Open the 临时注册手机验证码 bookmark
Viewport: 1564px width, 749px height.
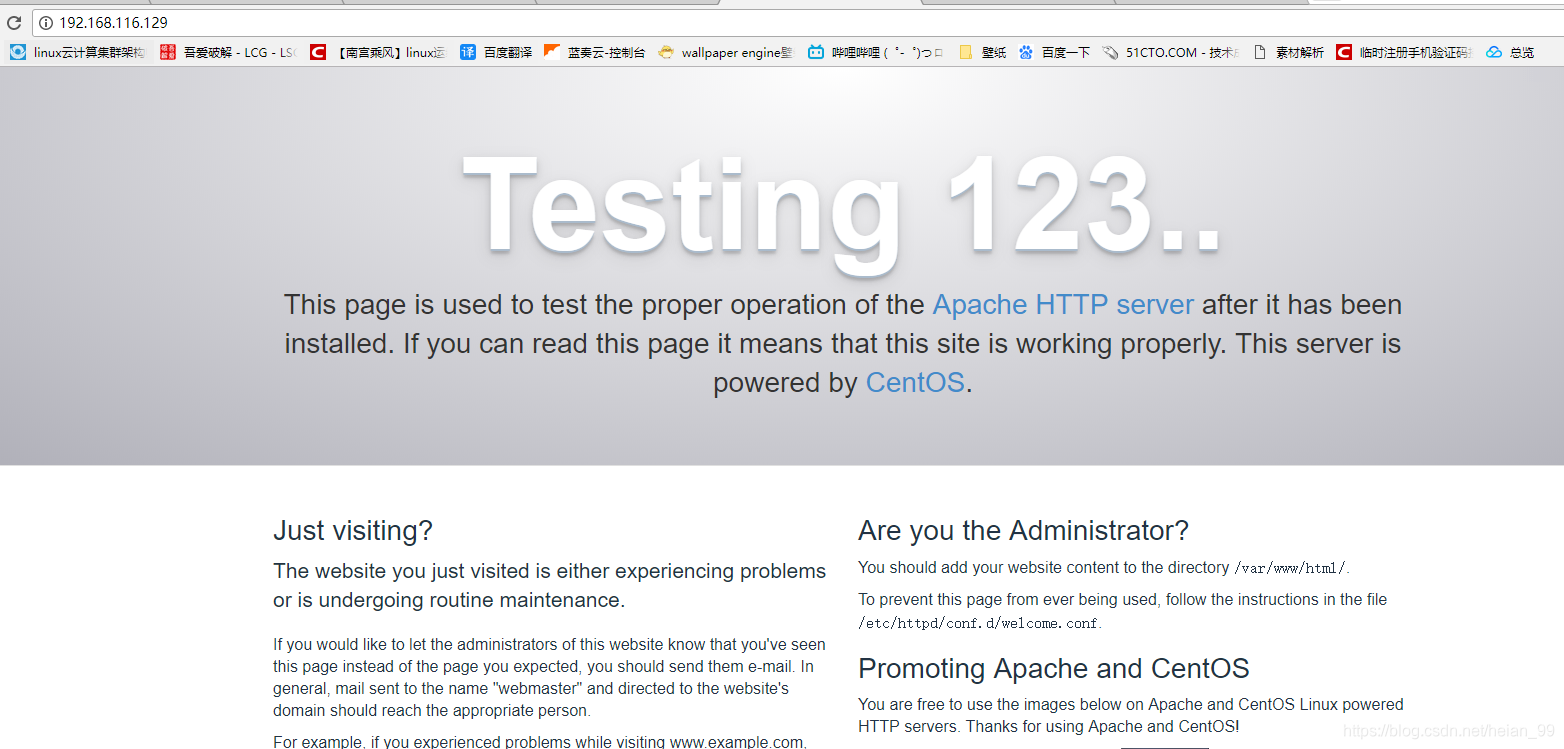coord(1404,52)
